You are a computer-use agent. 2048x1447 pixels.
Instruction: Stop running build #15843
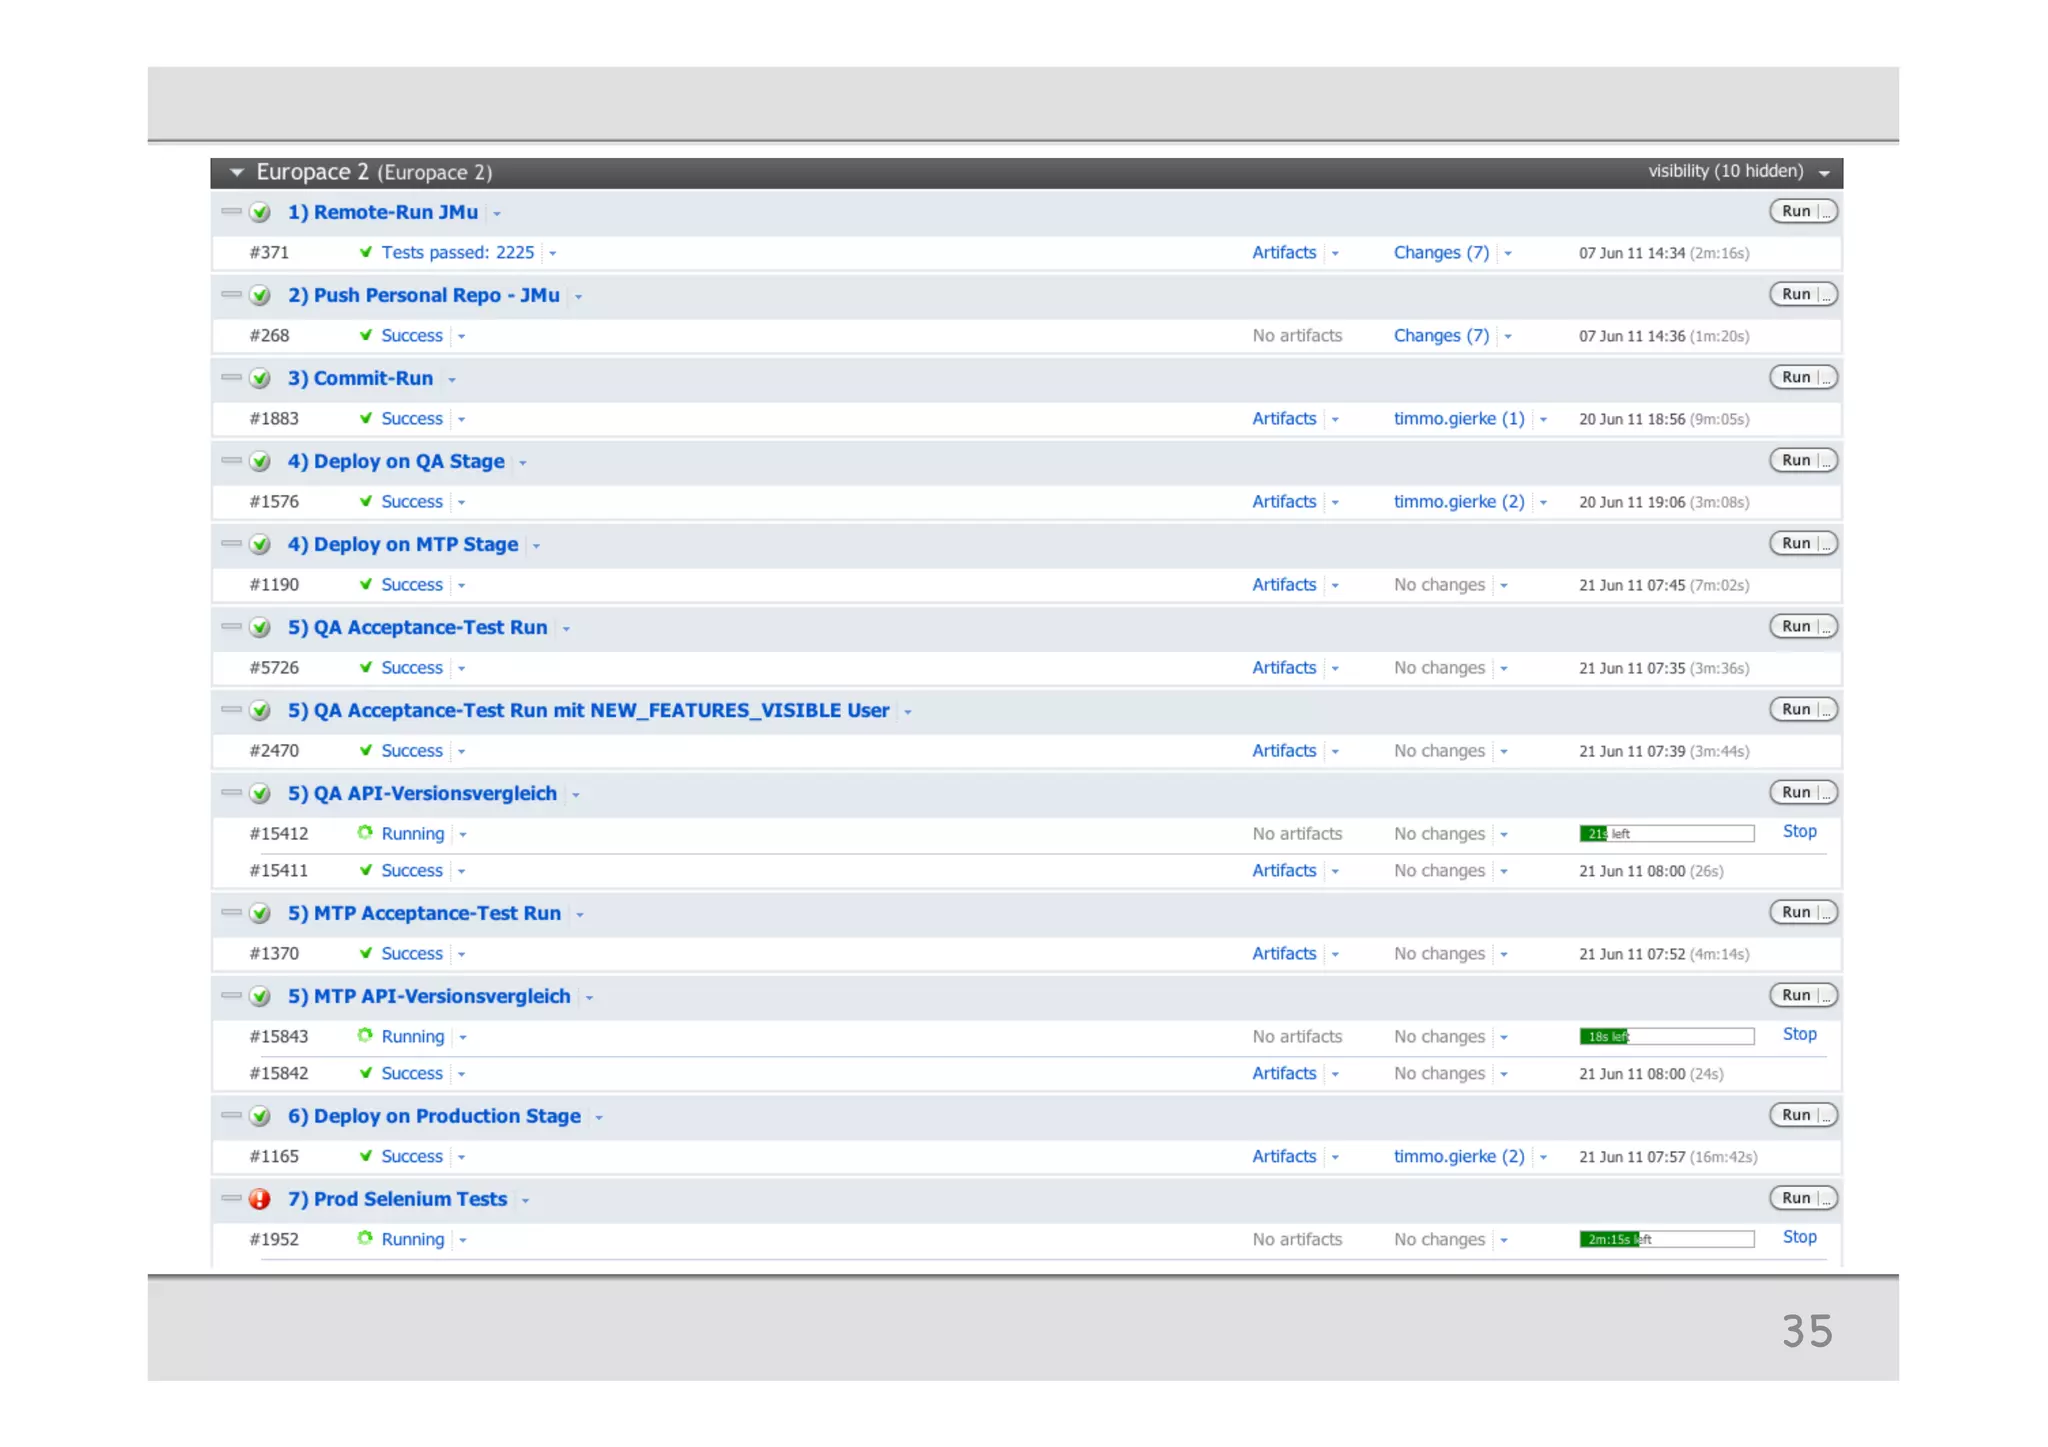pos(1799,1034)
